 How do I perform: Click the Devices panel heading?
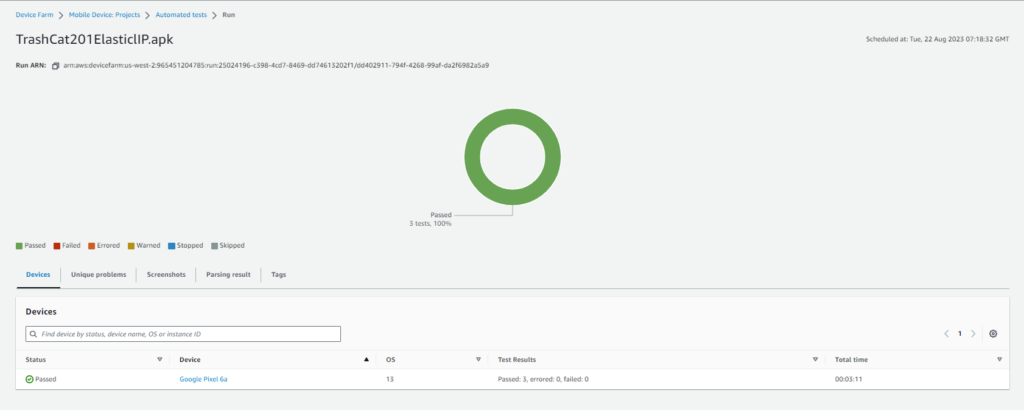[40, 313]
